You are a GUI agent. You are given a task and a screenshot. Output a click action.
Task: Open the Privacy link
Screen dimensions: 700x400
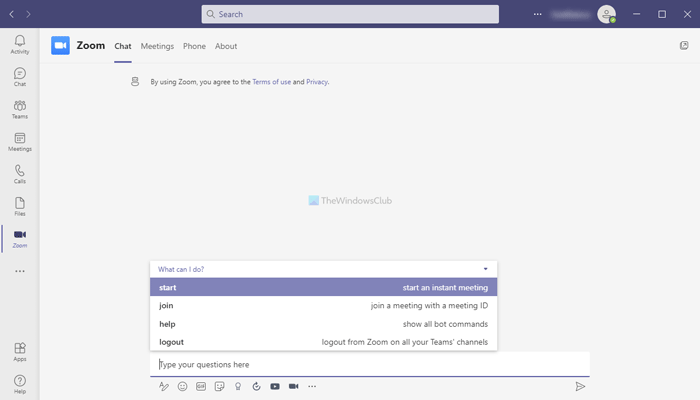[317, 82]
